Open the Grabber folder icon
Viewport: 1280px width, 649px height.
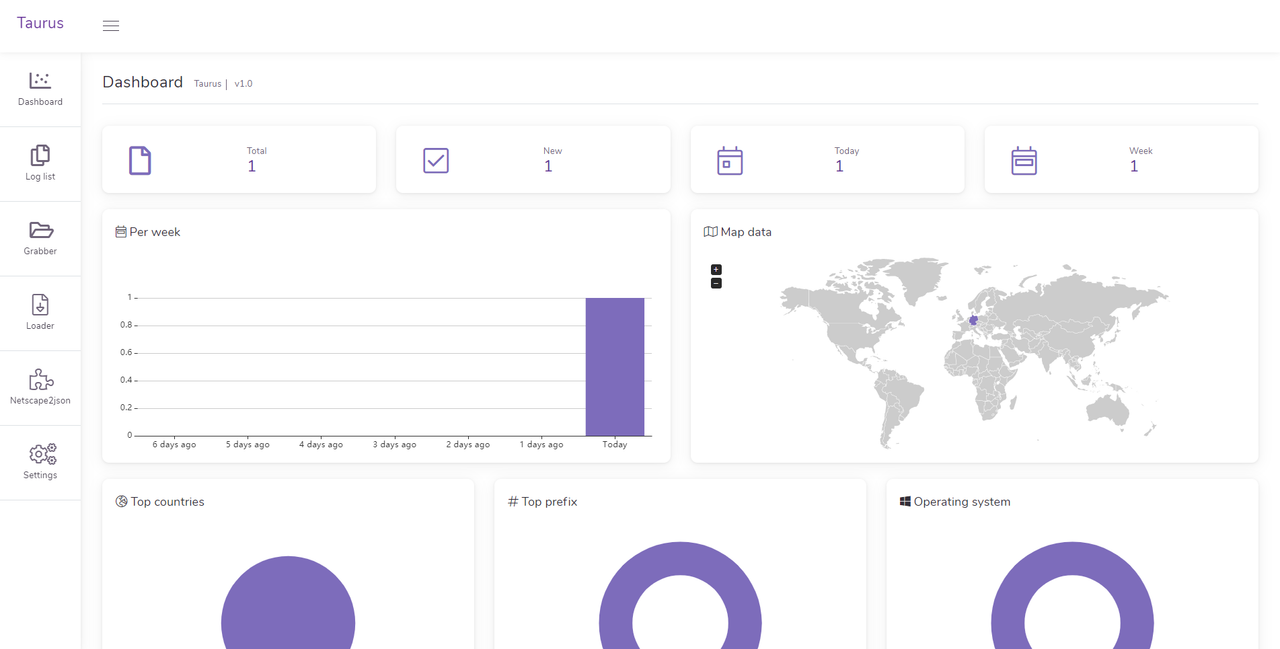pos(40,230)
